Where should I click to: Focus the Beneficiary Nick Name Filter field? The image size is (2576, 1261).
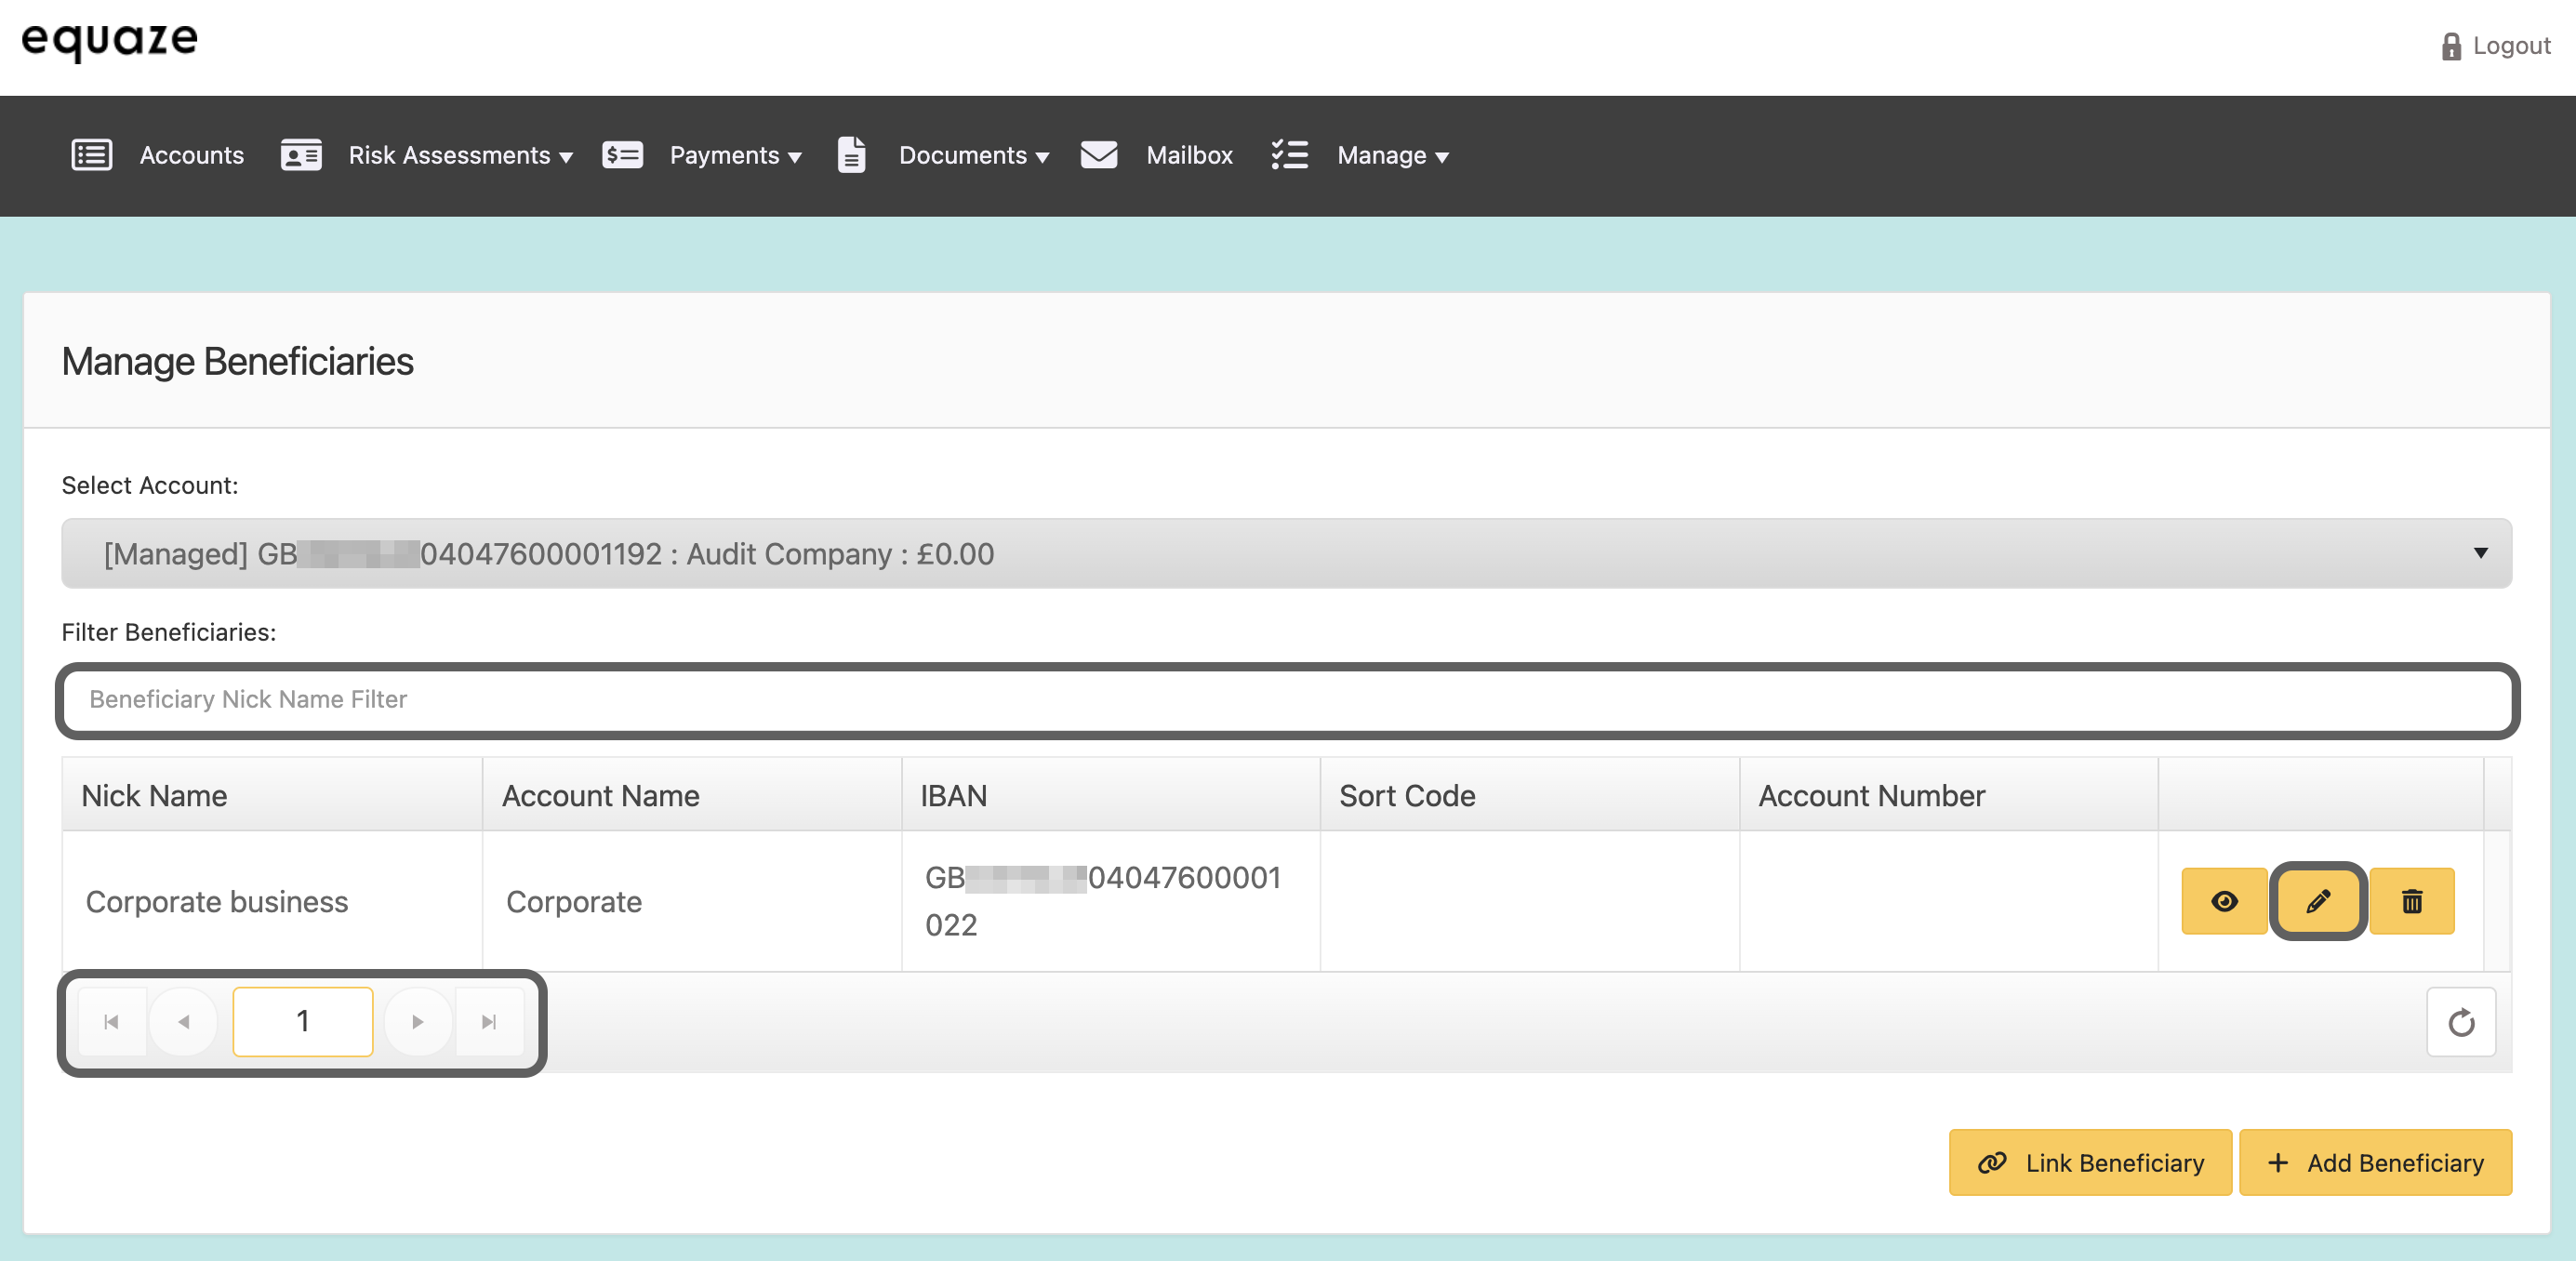[1286, 699]
